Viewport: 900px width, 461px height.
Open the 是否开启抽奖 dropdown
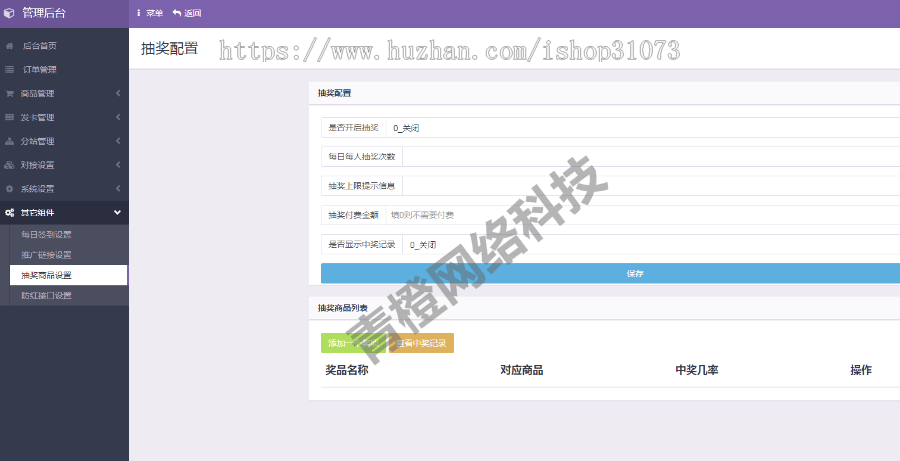point(643,128)
